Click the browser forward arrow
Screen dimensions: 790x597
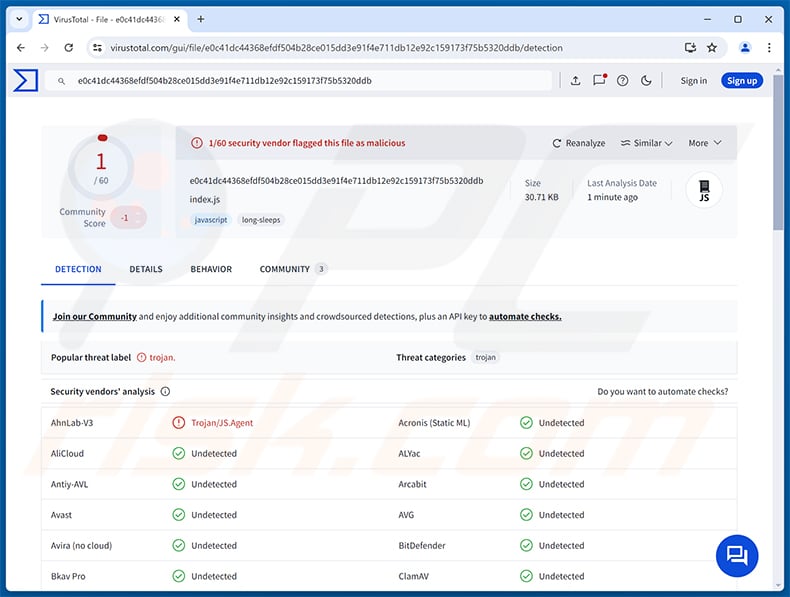(44, 48)
